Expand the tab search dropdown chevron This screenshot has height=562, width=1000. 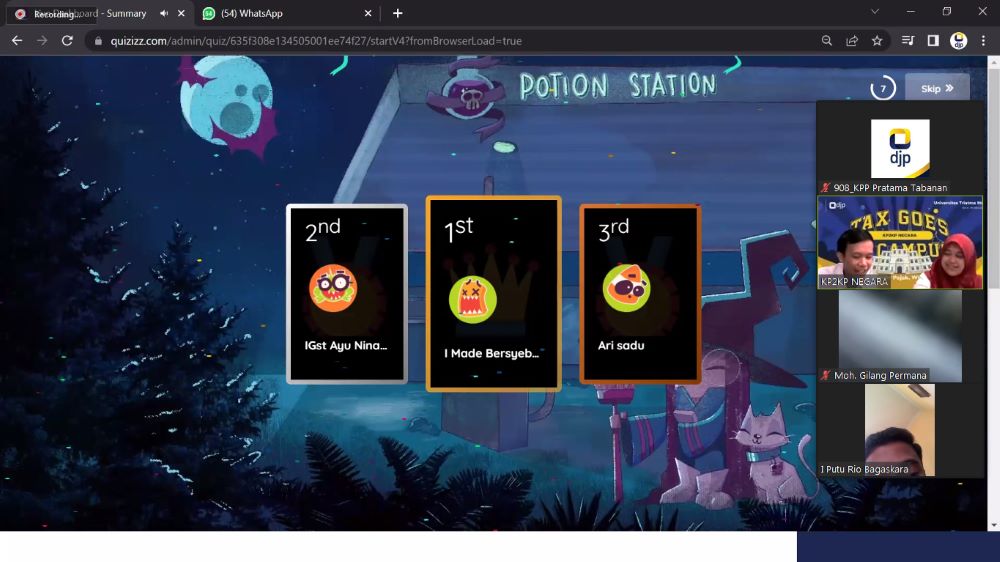(875, 12)
